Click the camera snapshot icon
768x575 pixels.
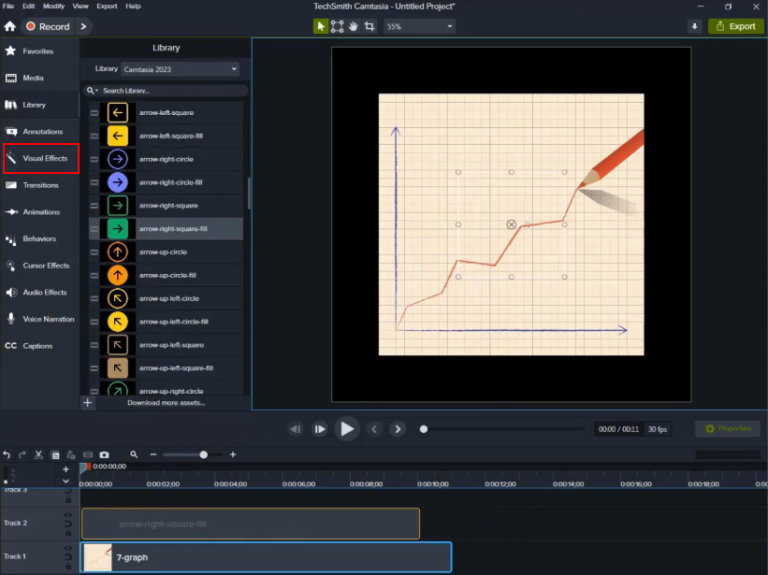point(104,455)
